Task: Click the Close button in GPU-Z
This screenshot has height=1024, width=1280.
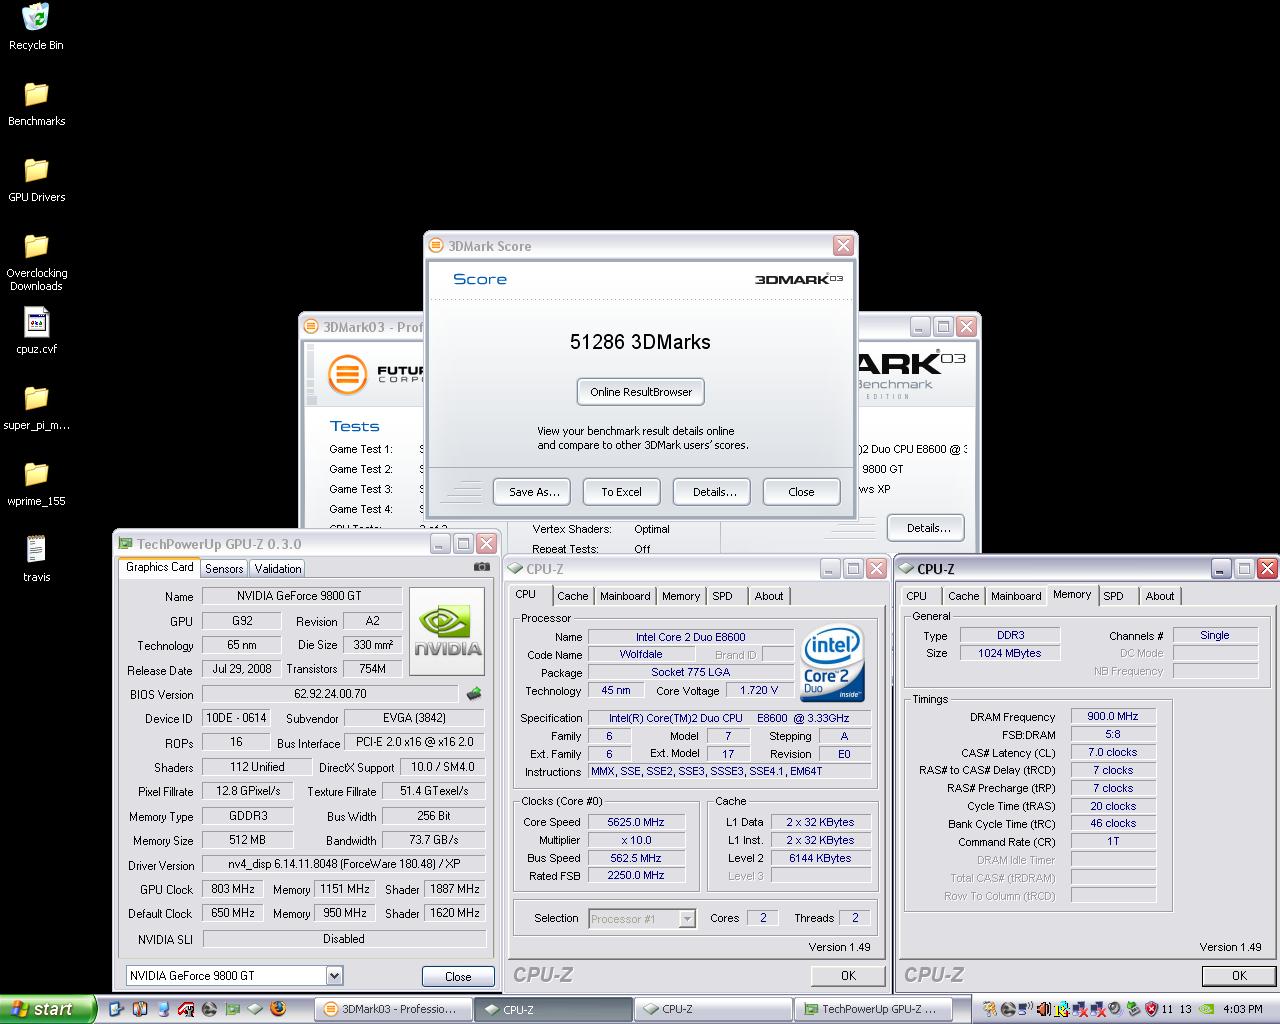Action: (458, 976)
